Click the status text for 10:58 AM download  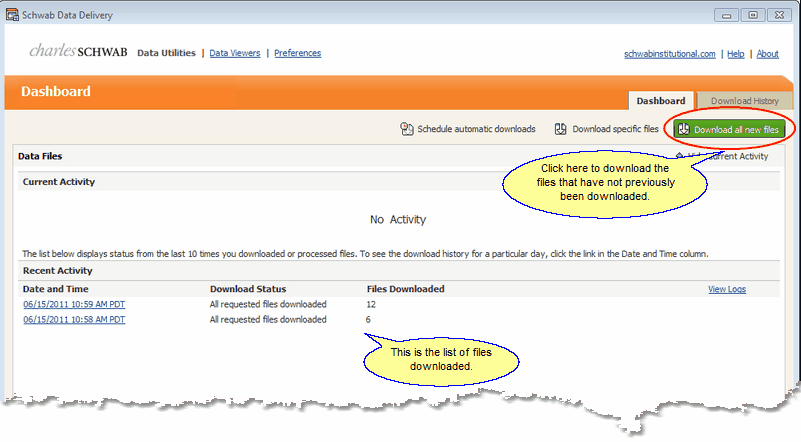point(268,320)
